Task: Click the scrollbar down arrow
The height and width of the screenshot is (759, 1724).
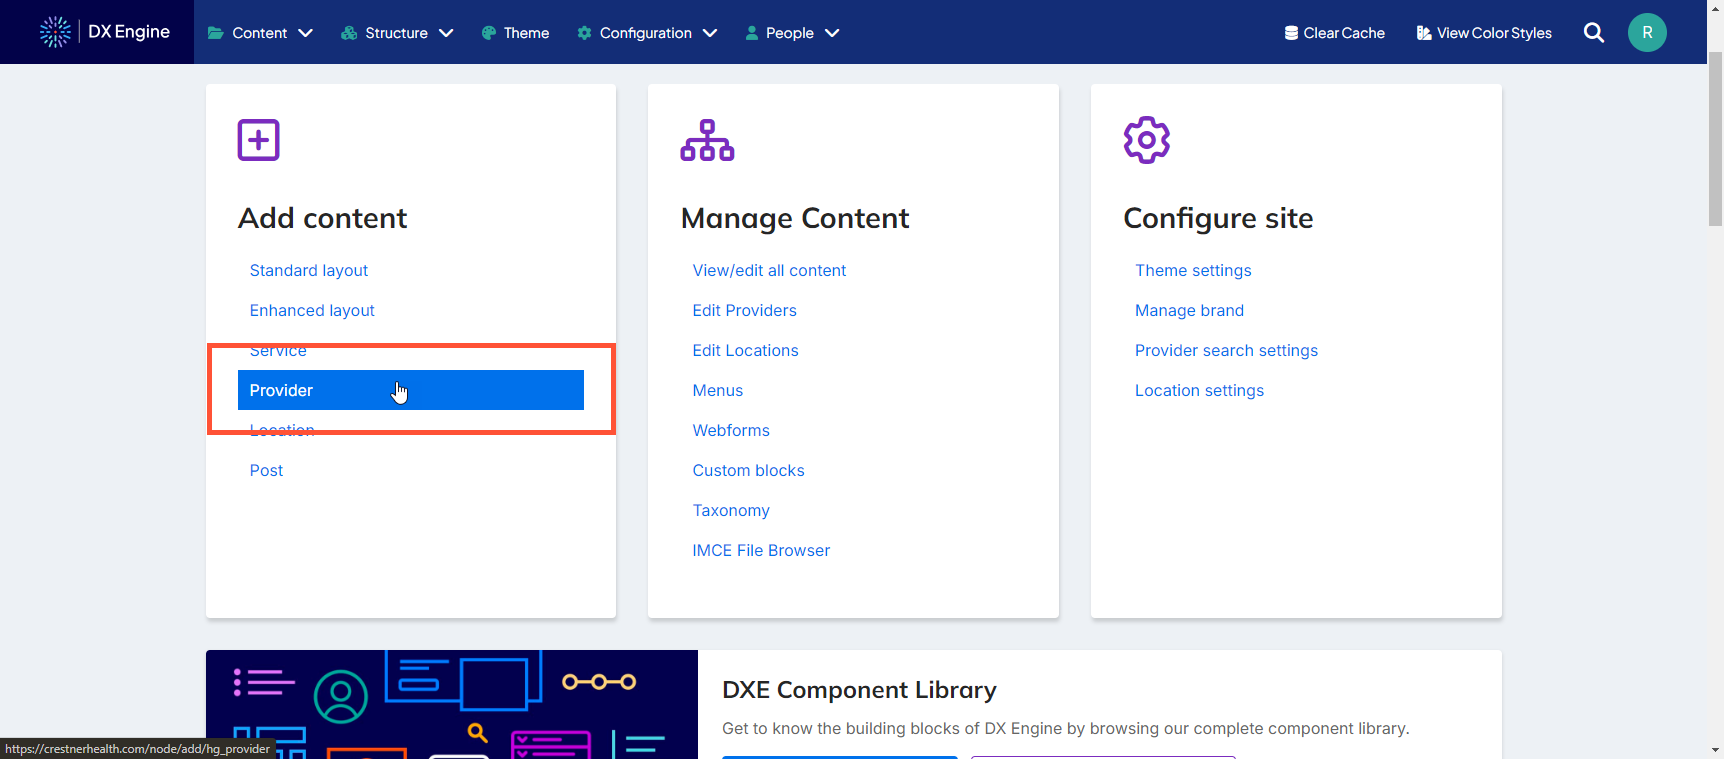Action: click(1715, 750)
